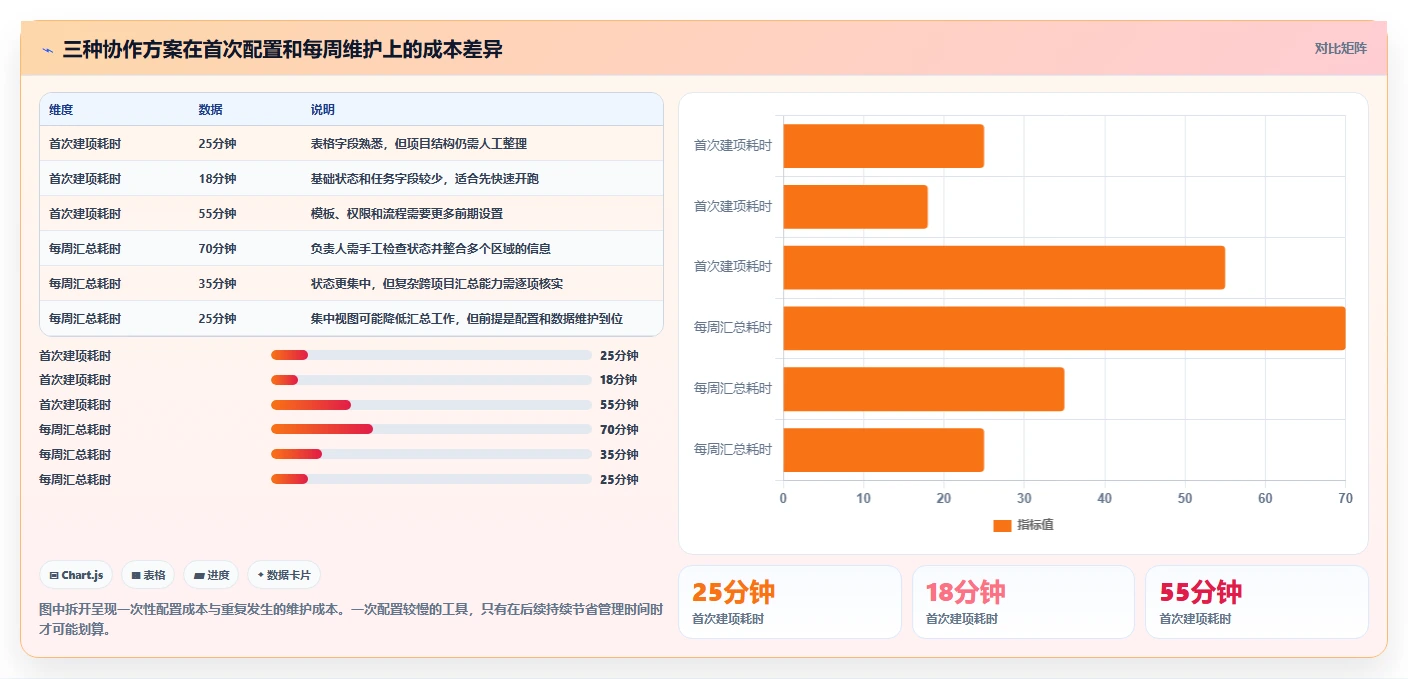Viewport: 1408px width, 679px height.
Task: Click the progress bar labeled 70分钟
Action: point(431,429)
